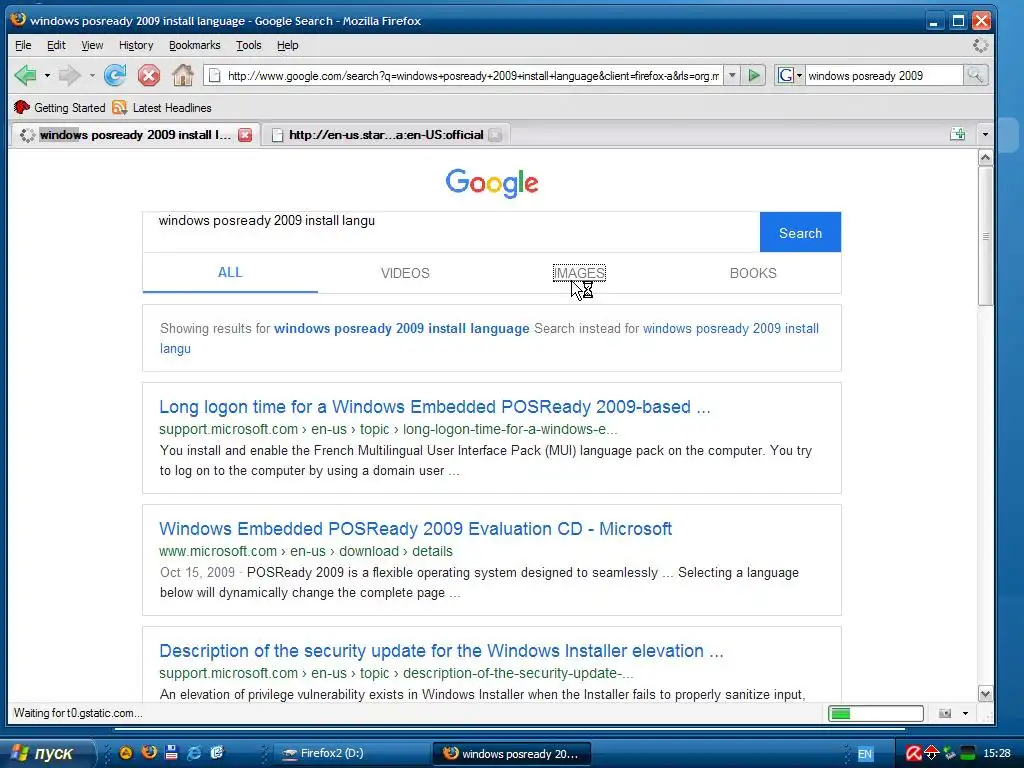Image resolution: width=1024 pixels, height=768 pixels.
Task: Click the EN language indicator
Action: (865, 754)
